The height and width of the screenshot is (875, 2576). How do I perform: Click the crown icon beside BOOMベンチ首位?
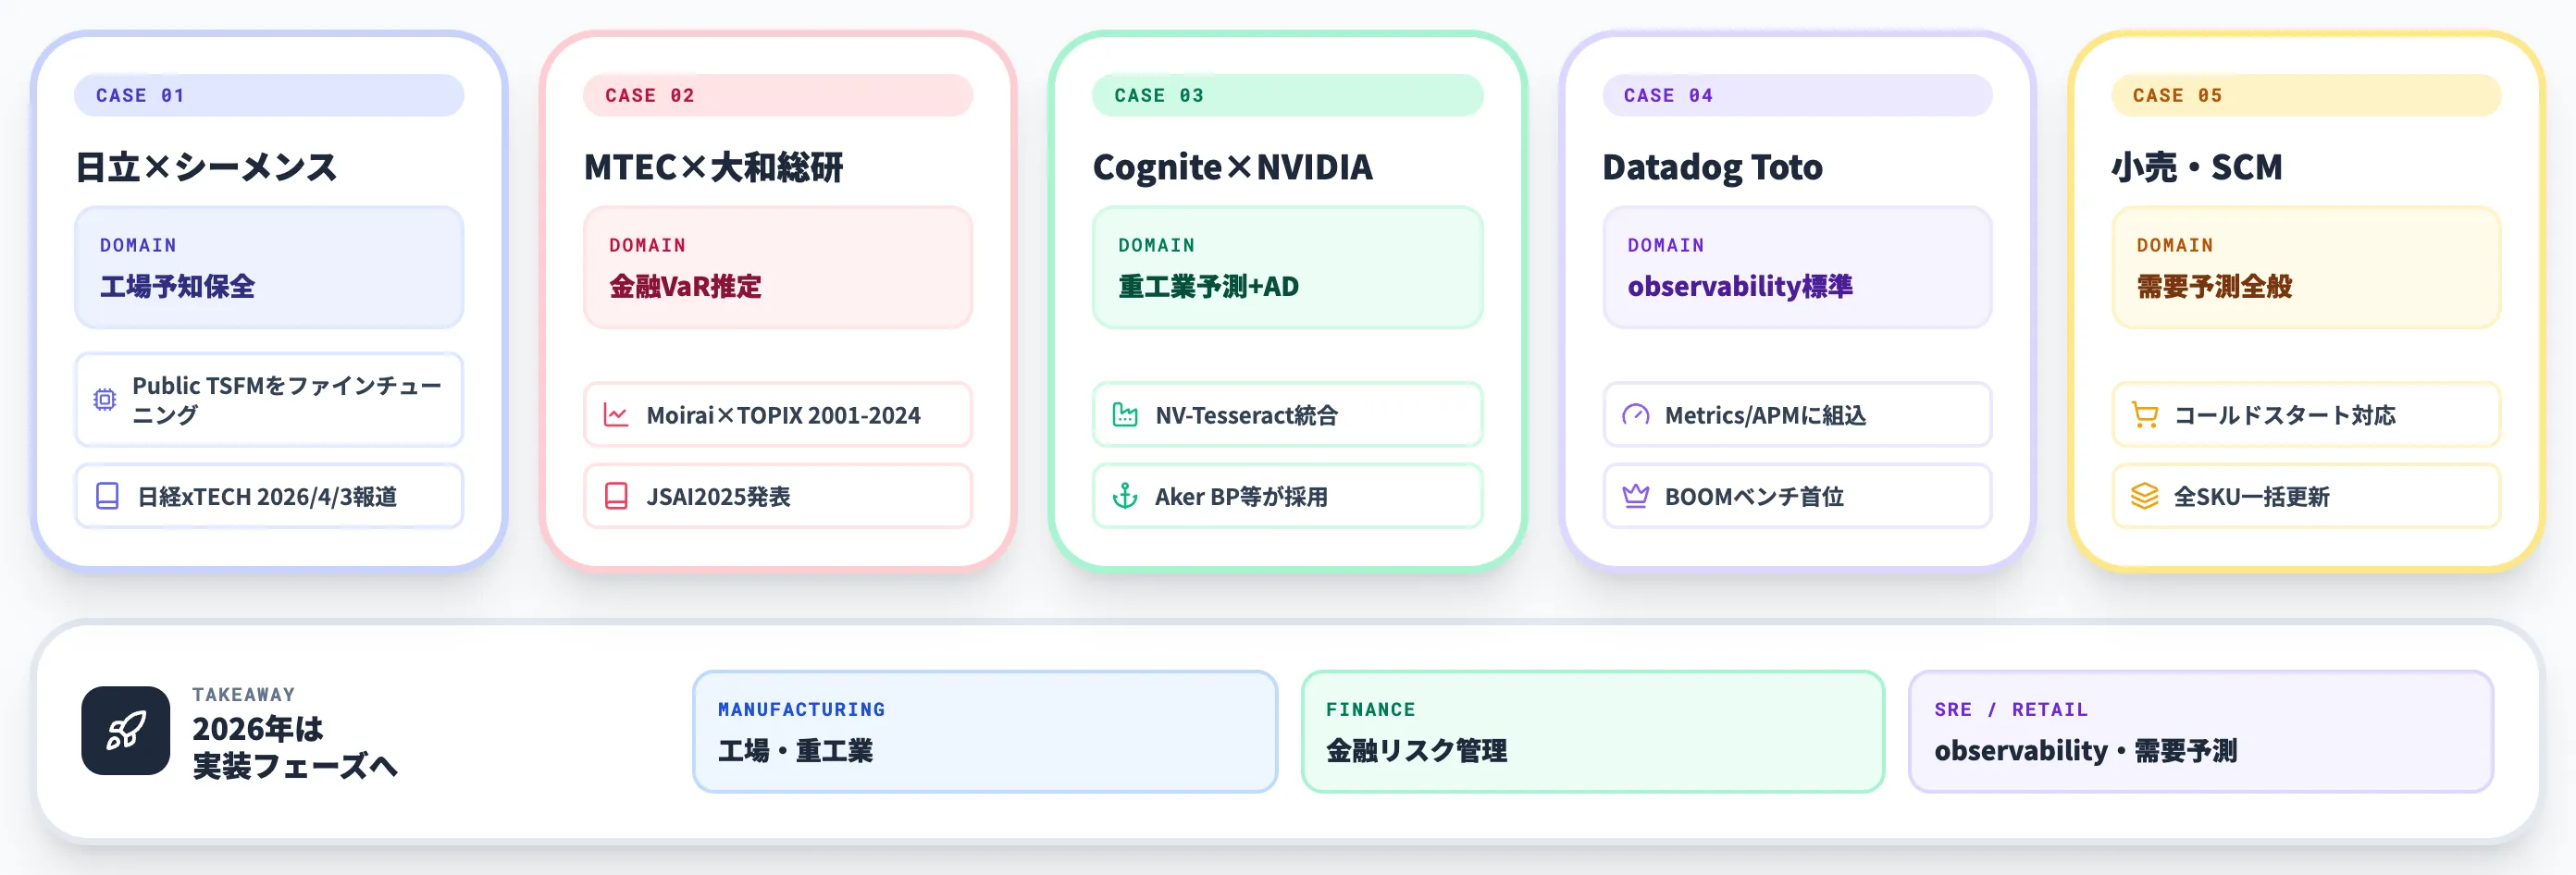(1635, 496)
